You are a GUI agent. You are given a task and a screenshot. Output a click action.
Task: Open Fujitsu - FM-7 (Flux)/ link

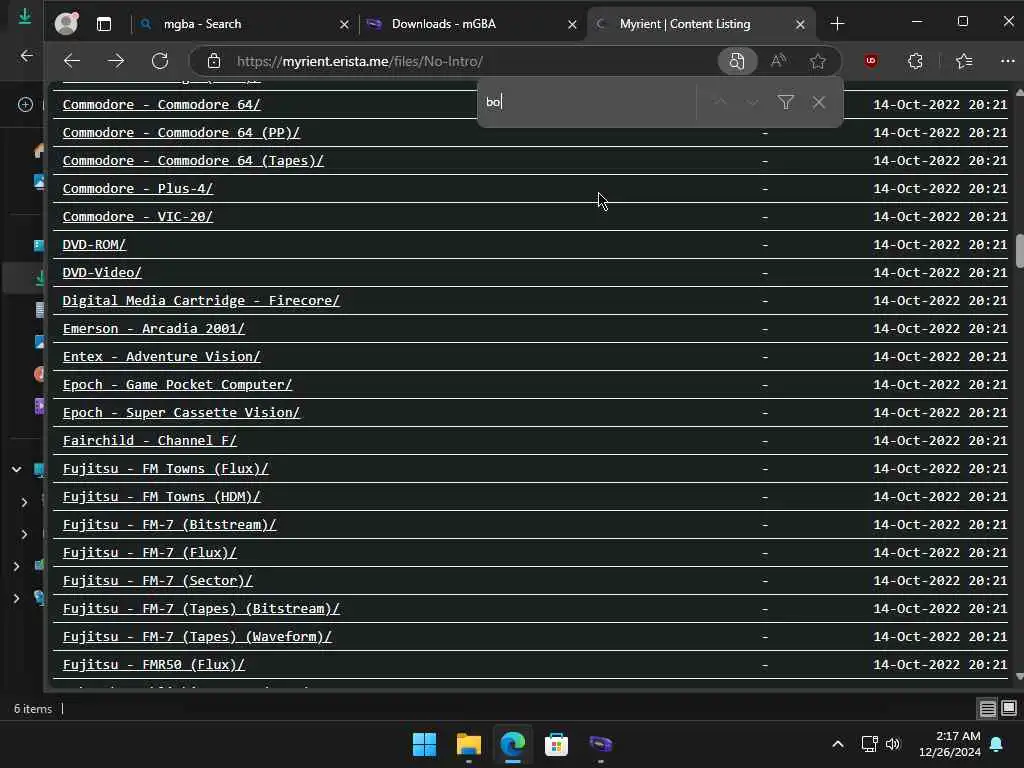(150, 554)
